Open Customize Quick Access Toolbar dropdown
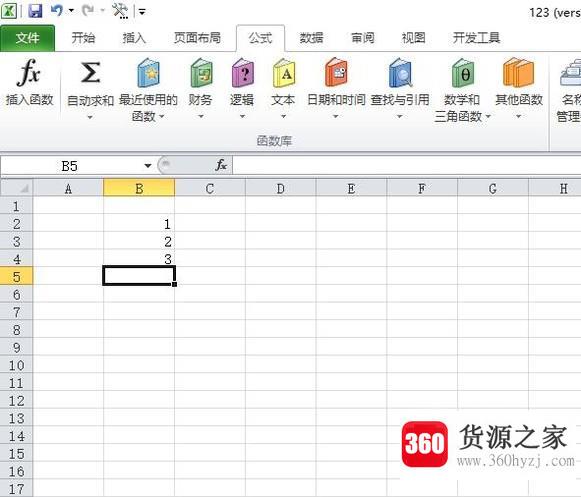The height and width of the screenshot is (497, 581). [x=142, y=11]
